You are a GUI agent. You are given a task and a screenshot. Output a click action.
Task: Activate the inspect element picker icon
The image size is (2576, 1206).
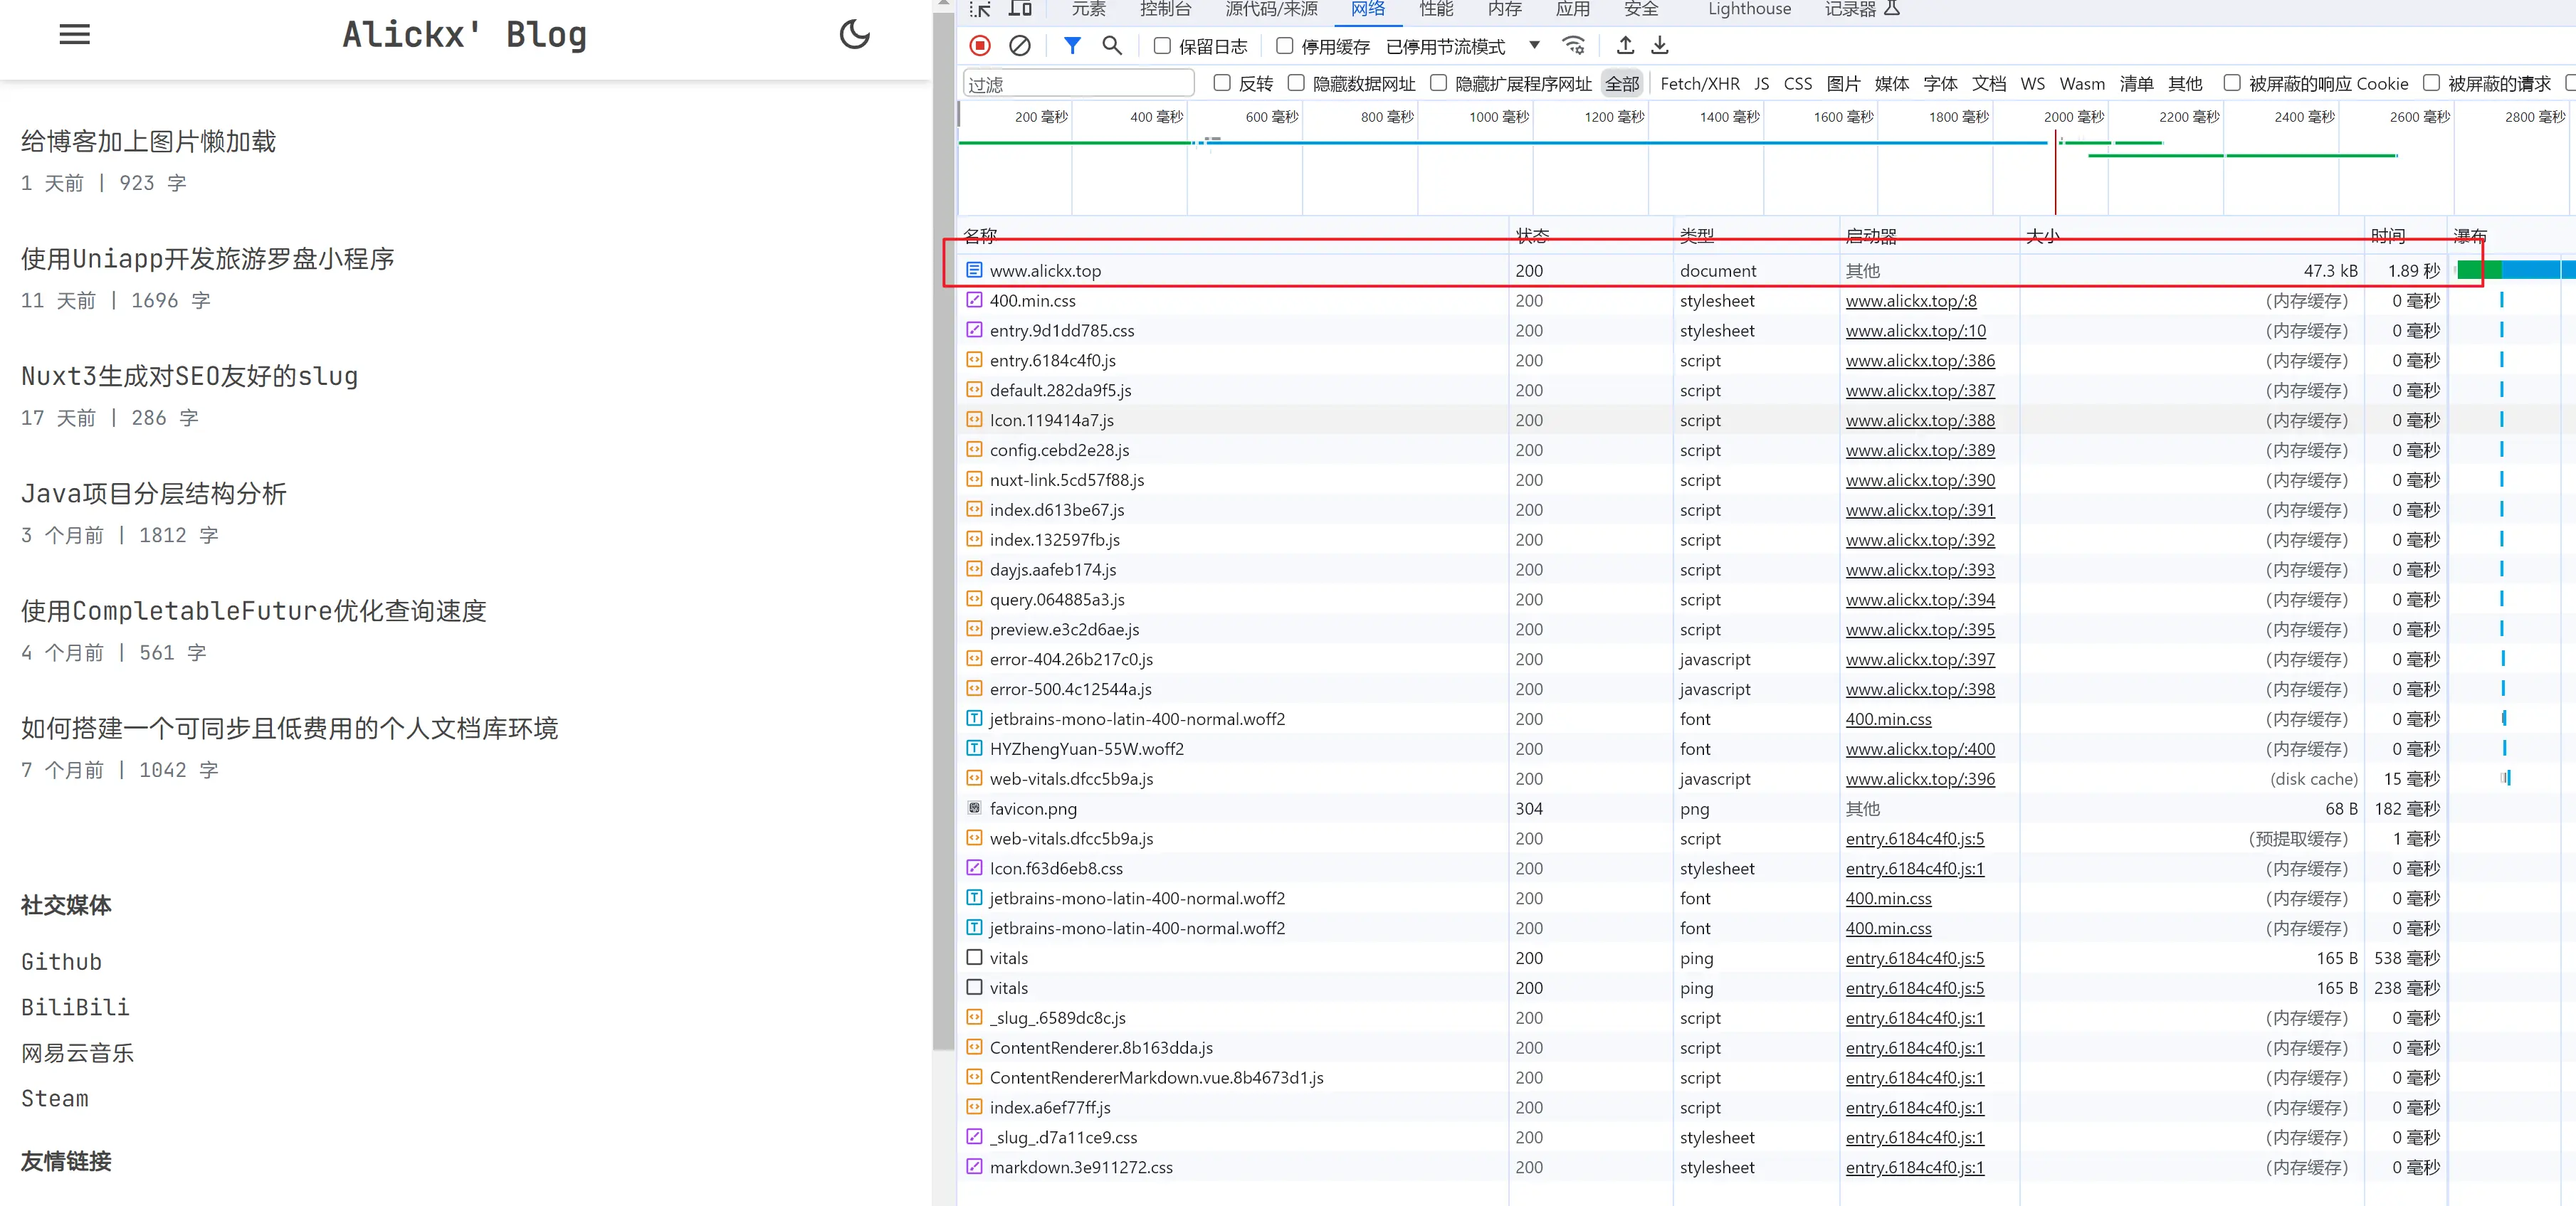click(980, 9)
